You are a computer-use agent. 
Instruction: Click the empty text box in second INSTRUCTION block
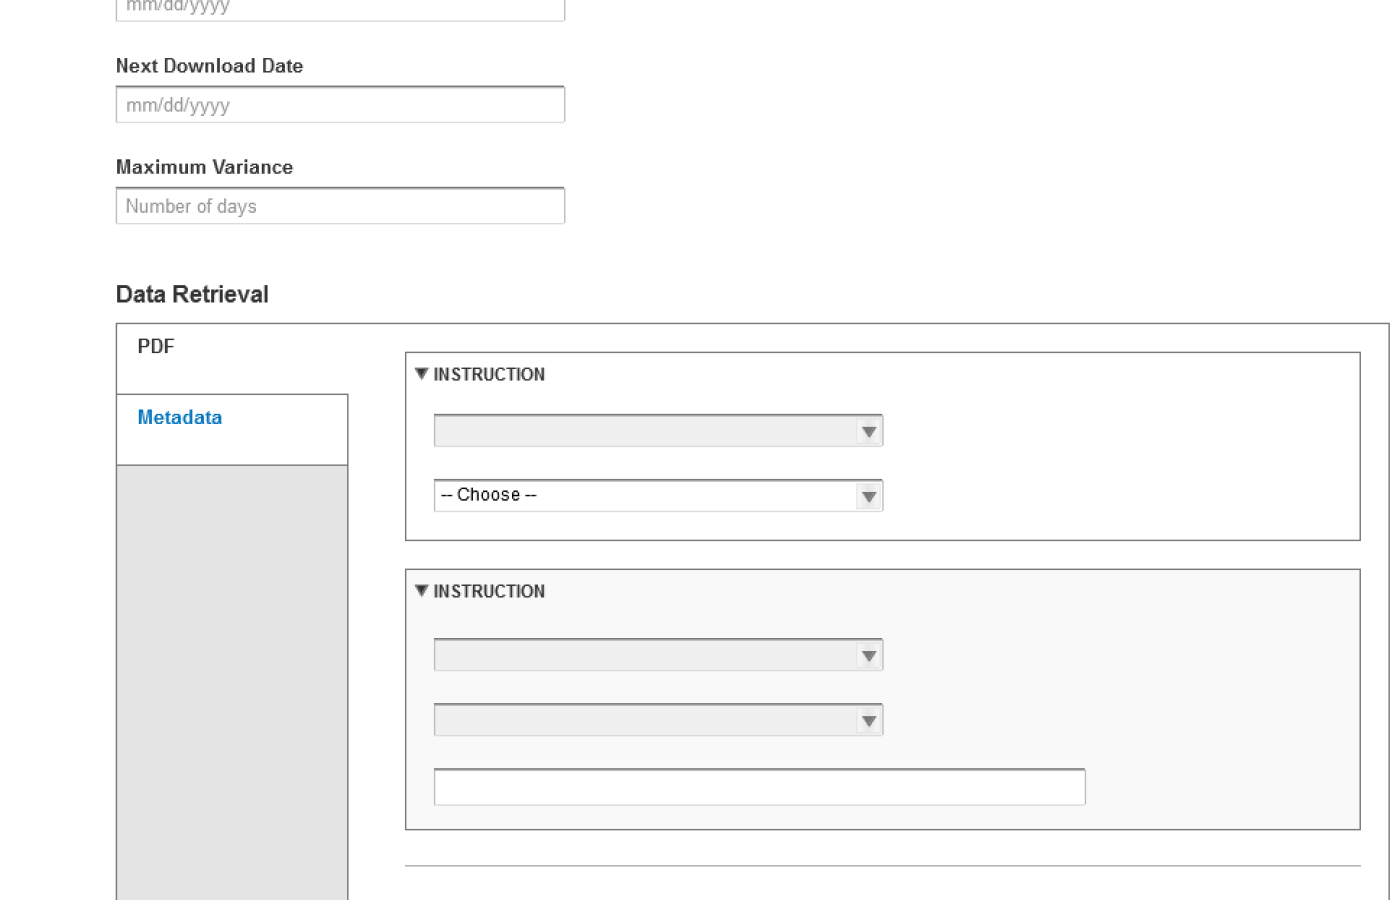[759, 787]
